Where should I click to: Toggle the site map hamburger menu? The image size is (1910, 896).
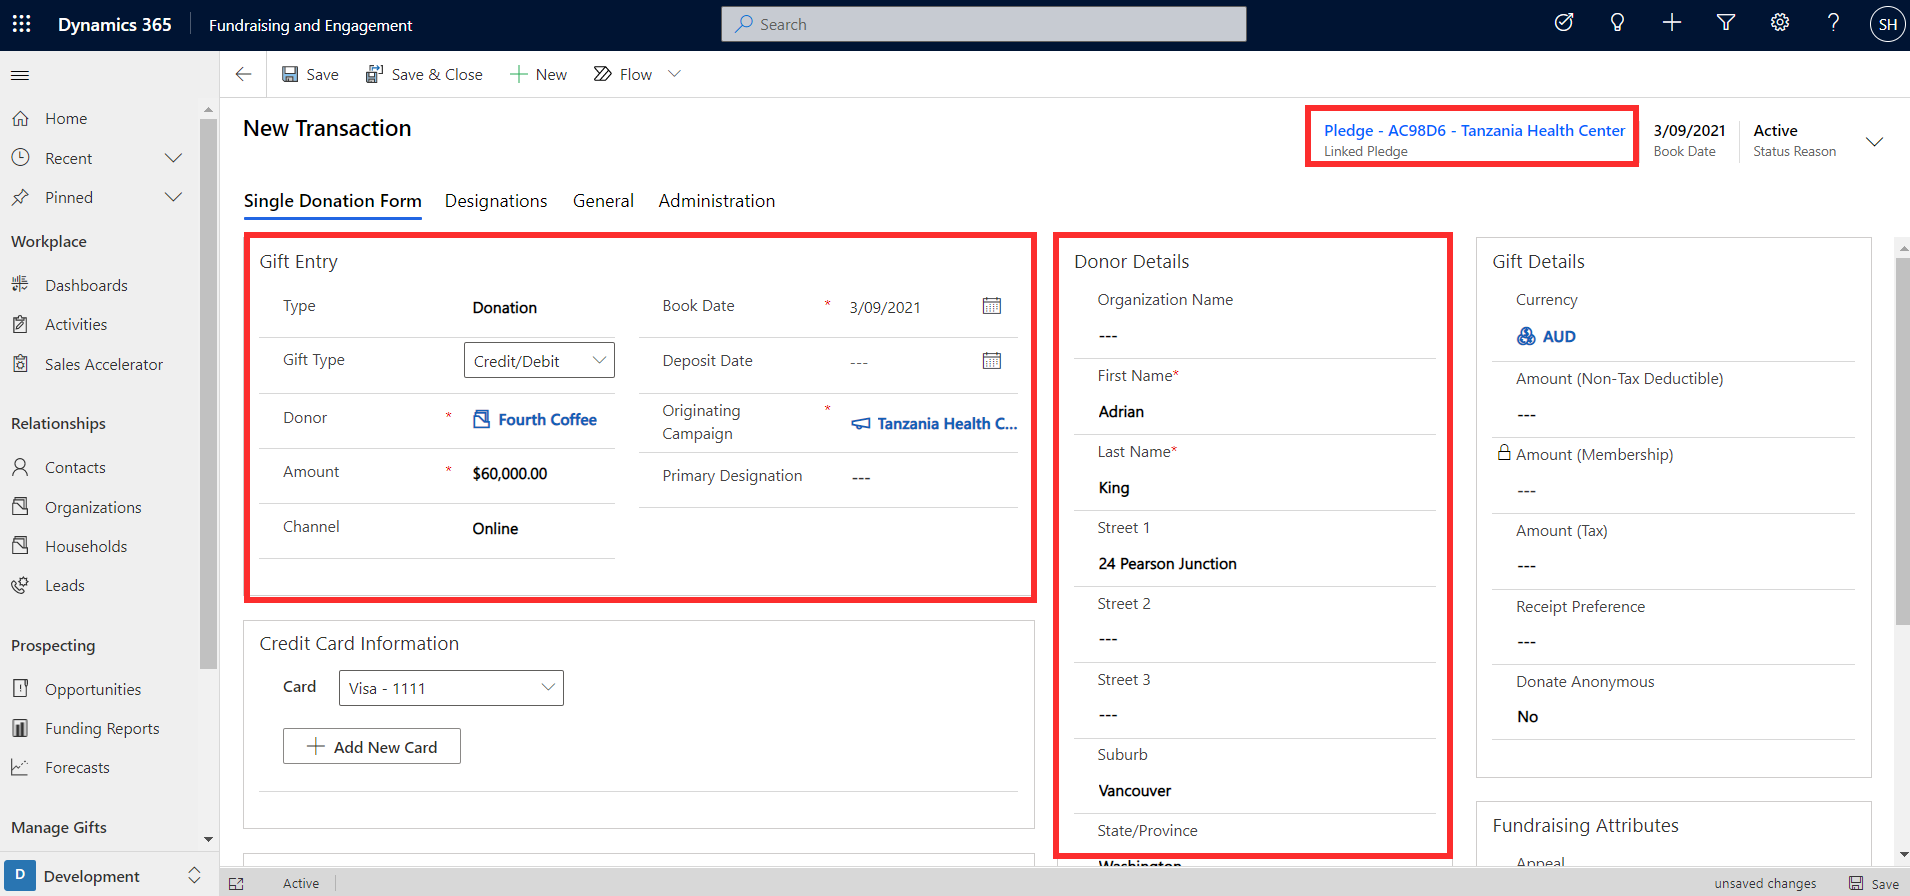[x=20, y=75]
